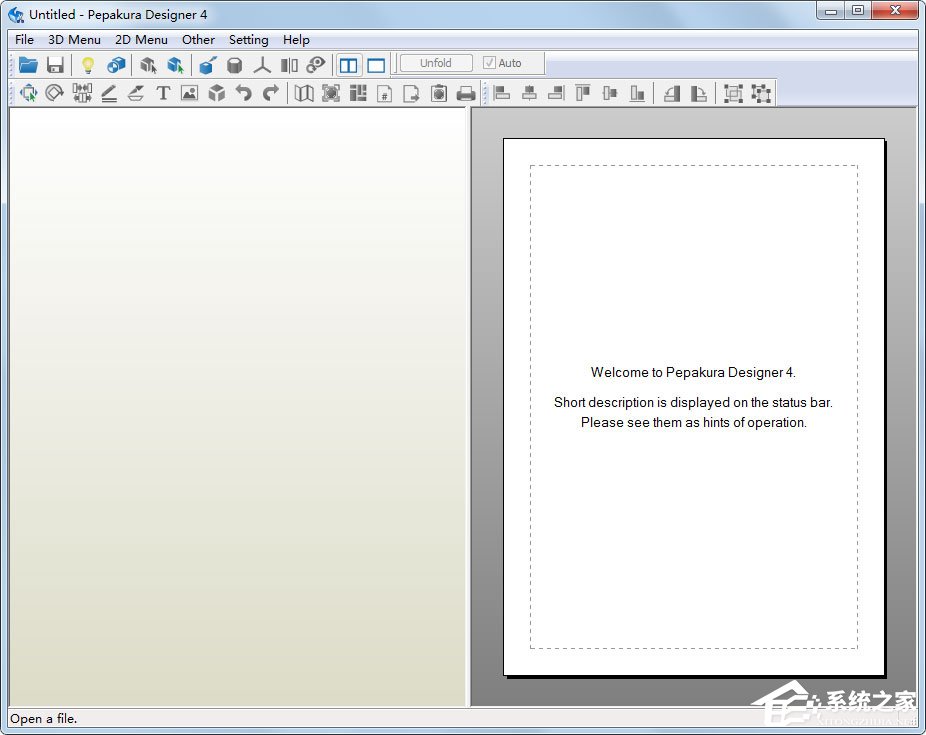
Task: Open the 3D Menu
Action: [74, 40]
